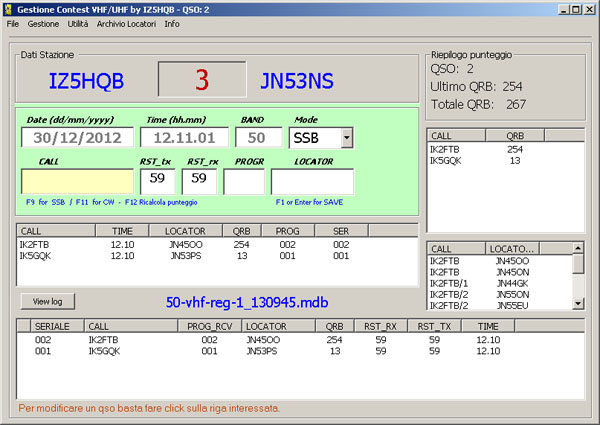
Task: Open the Gestione menu
Action: click(x=43, y=22)
